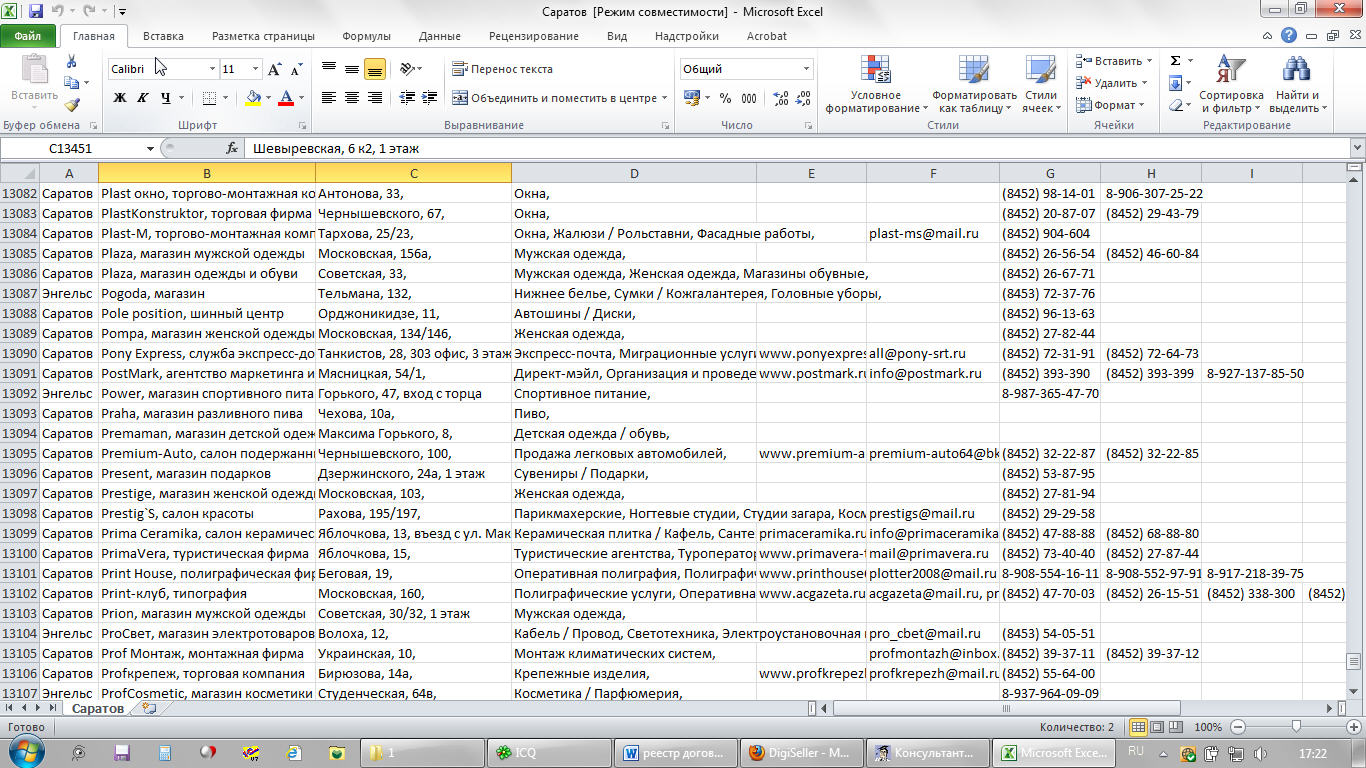Viewport: 1366px width, 768px height.
Task: Click the Paste (Вставить) clipboard icon
Action: [x=34, y=70]
